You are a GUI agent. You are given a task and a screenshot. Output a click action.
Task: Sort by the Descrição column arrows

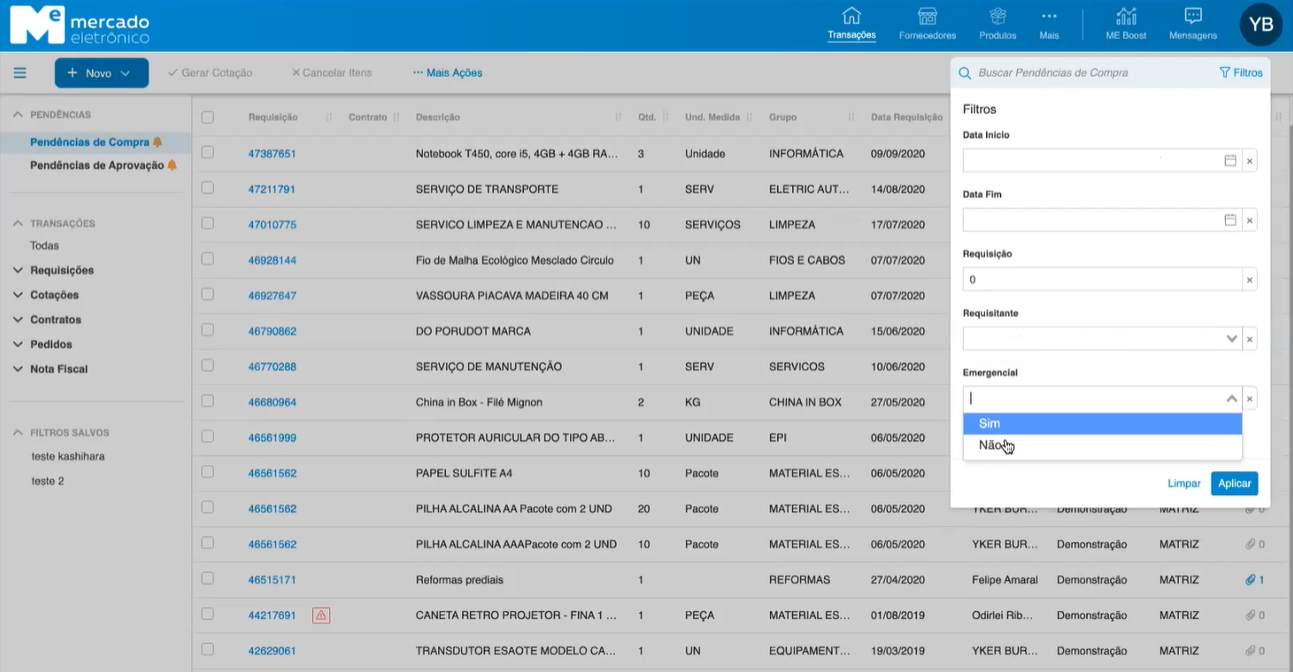(x=618, y=117)
